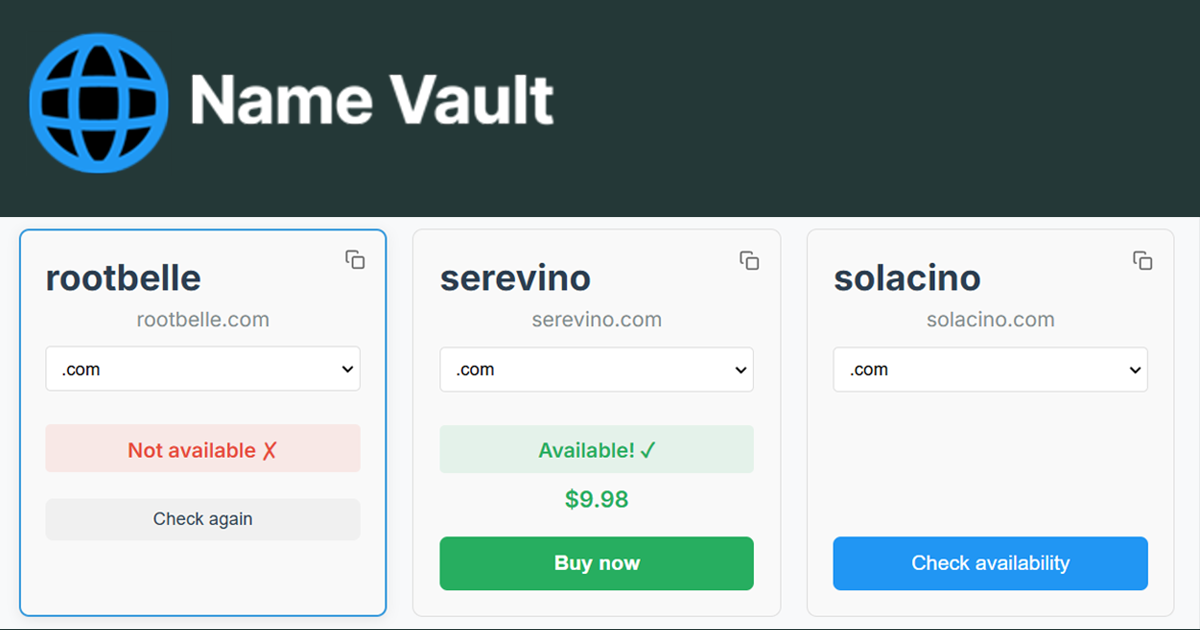Check availability of solacino.com
The image size is (1200, 630).
point(990,563)
